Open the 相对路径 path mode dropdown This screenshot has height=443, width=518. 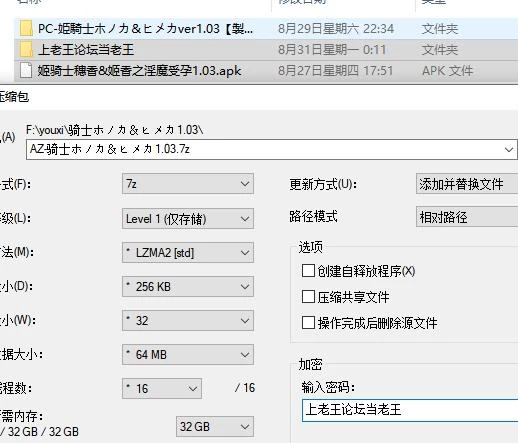coord(467,217)
